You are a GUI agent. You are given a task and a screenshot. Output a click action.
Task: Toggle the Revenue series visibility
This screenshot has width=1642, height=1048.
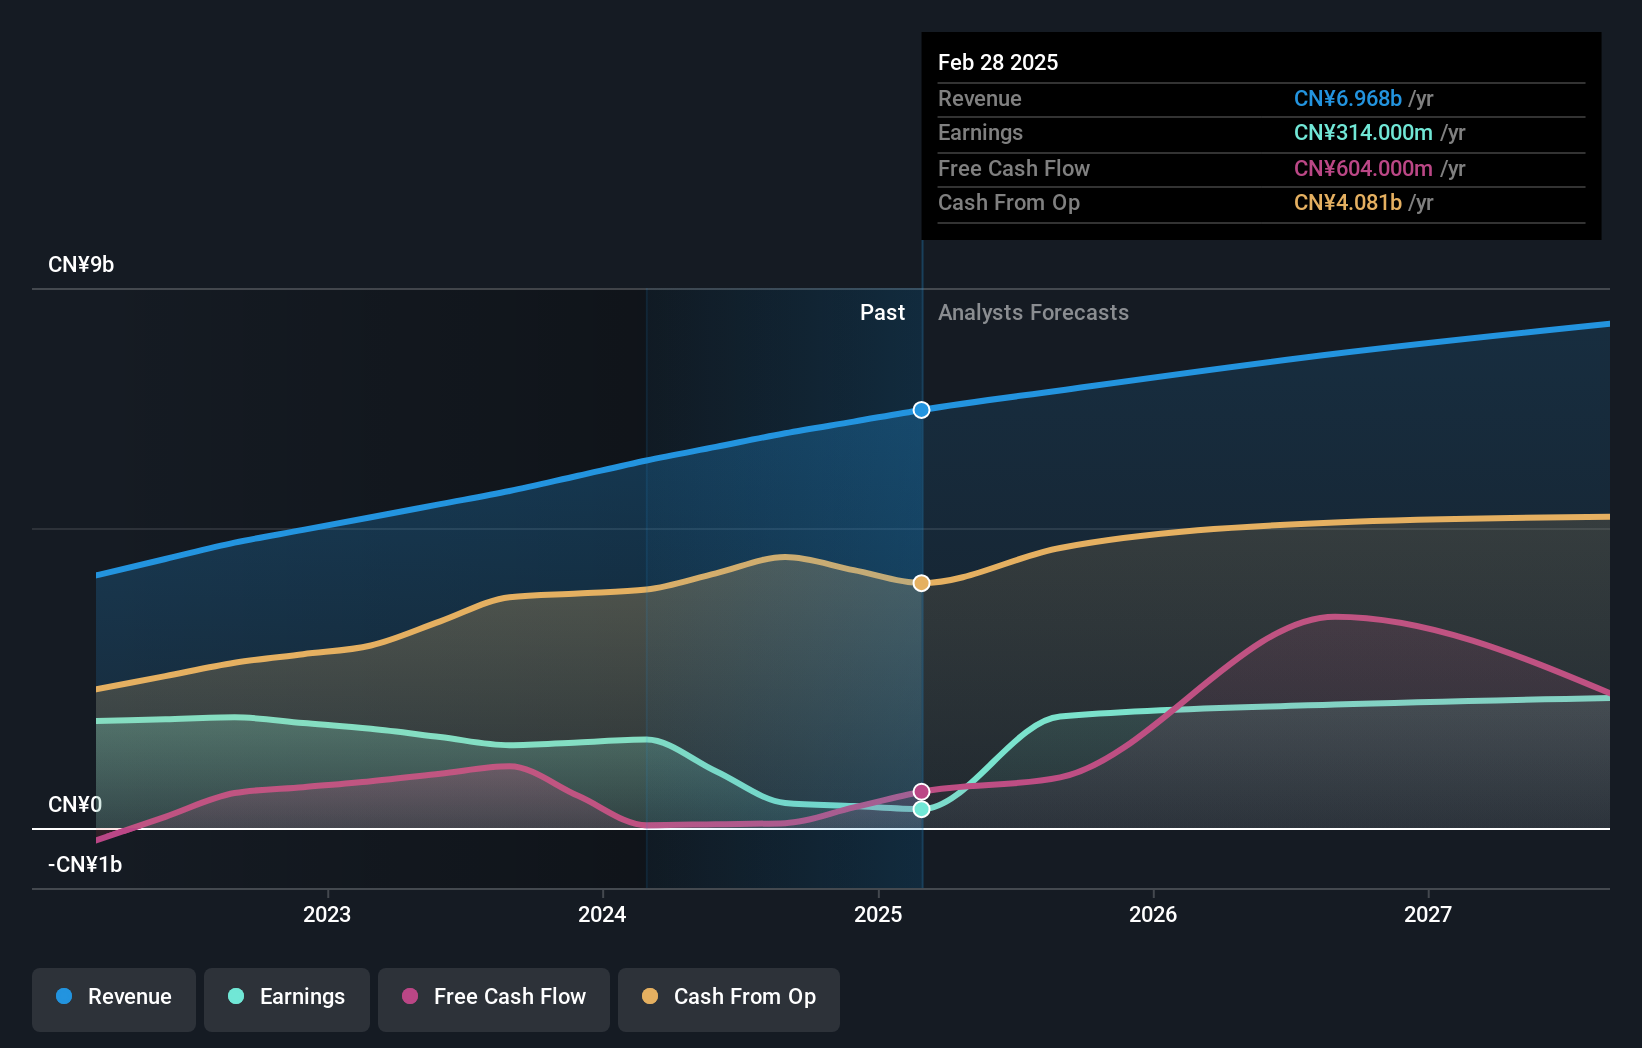pos(113,997)
